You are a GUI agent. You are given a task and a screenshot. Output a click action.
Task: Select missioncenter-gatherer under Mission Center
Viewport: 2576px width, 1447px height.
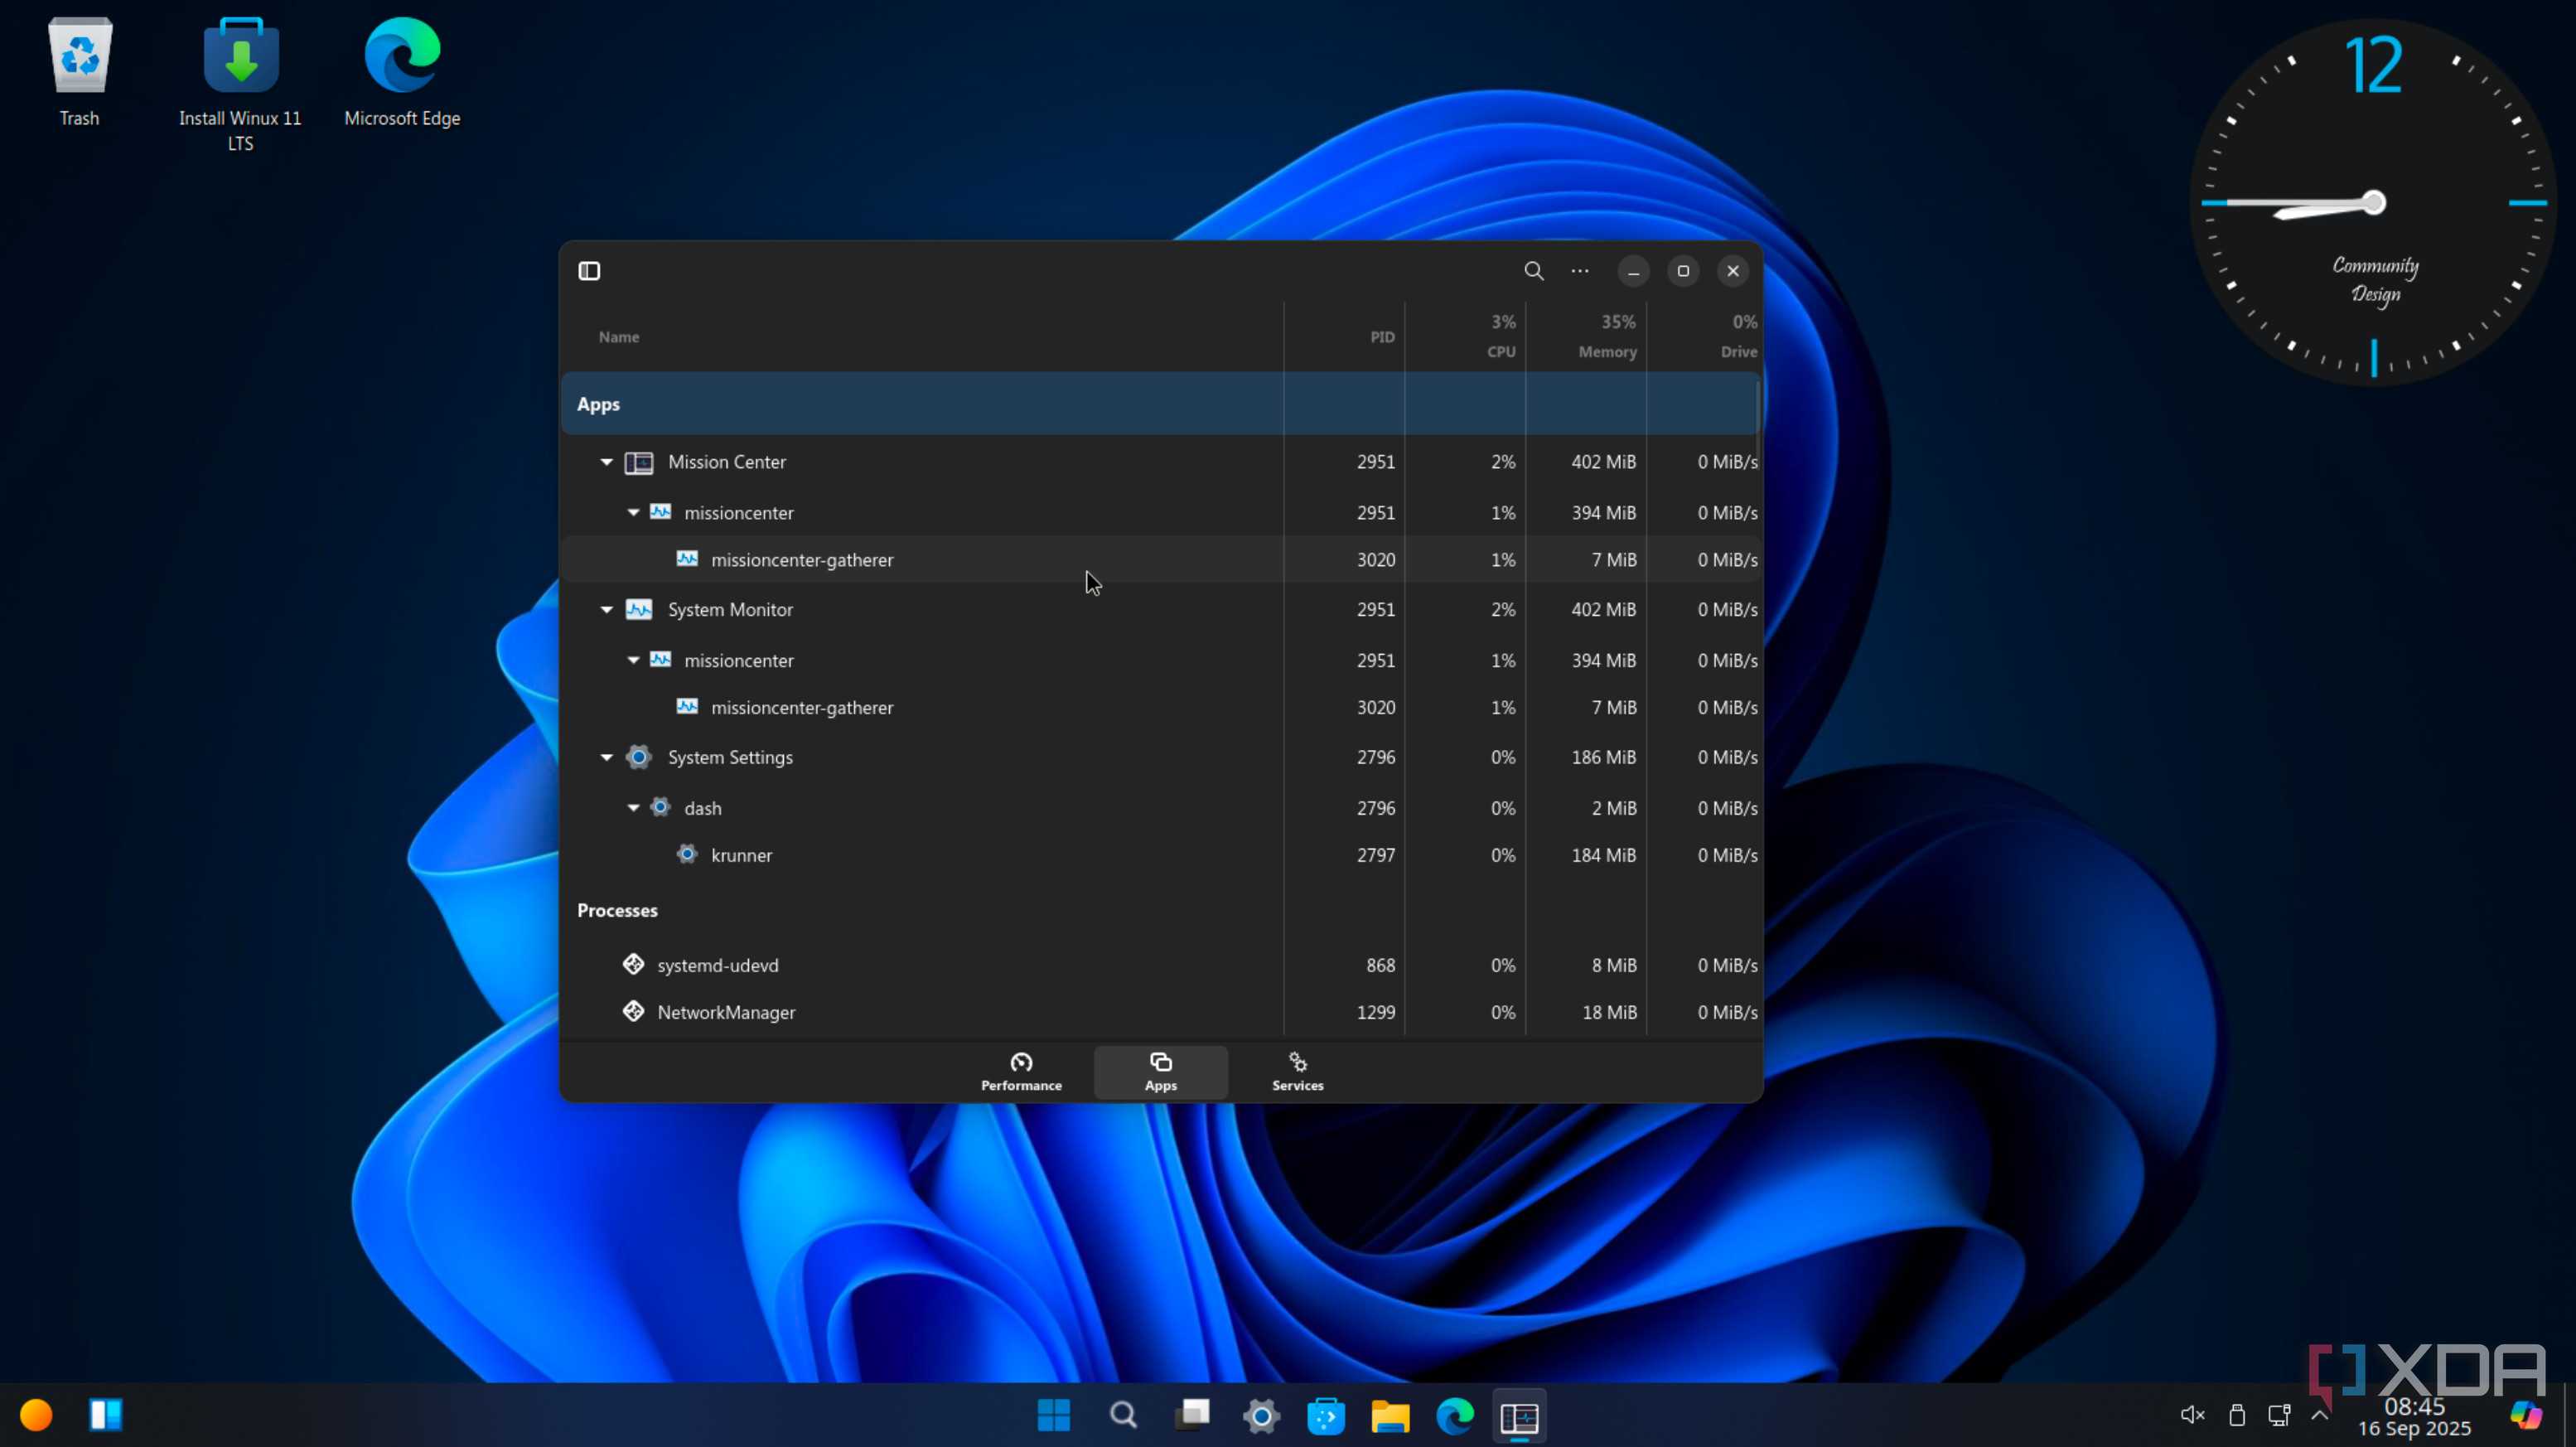coord(1160,560)
